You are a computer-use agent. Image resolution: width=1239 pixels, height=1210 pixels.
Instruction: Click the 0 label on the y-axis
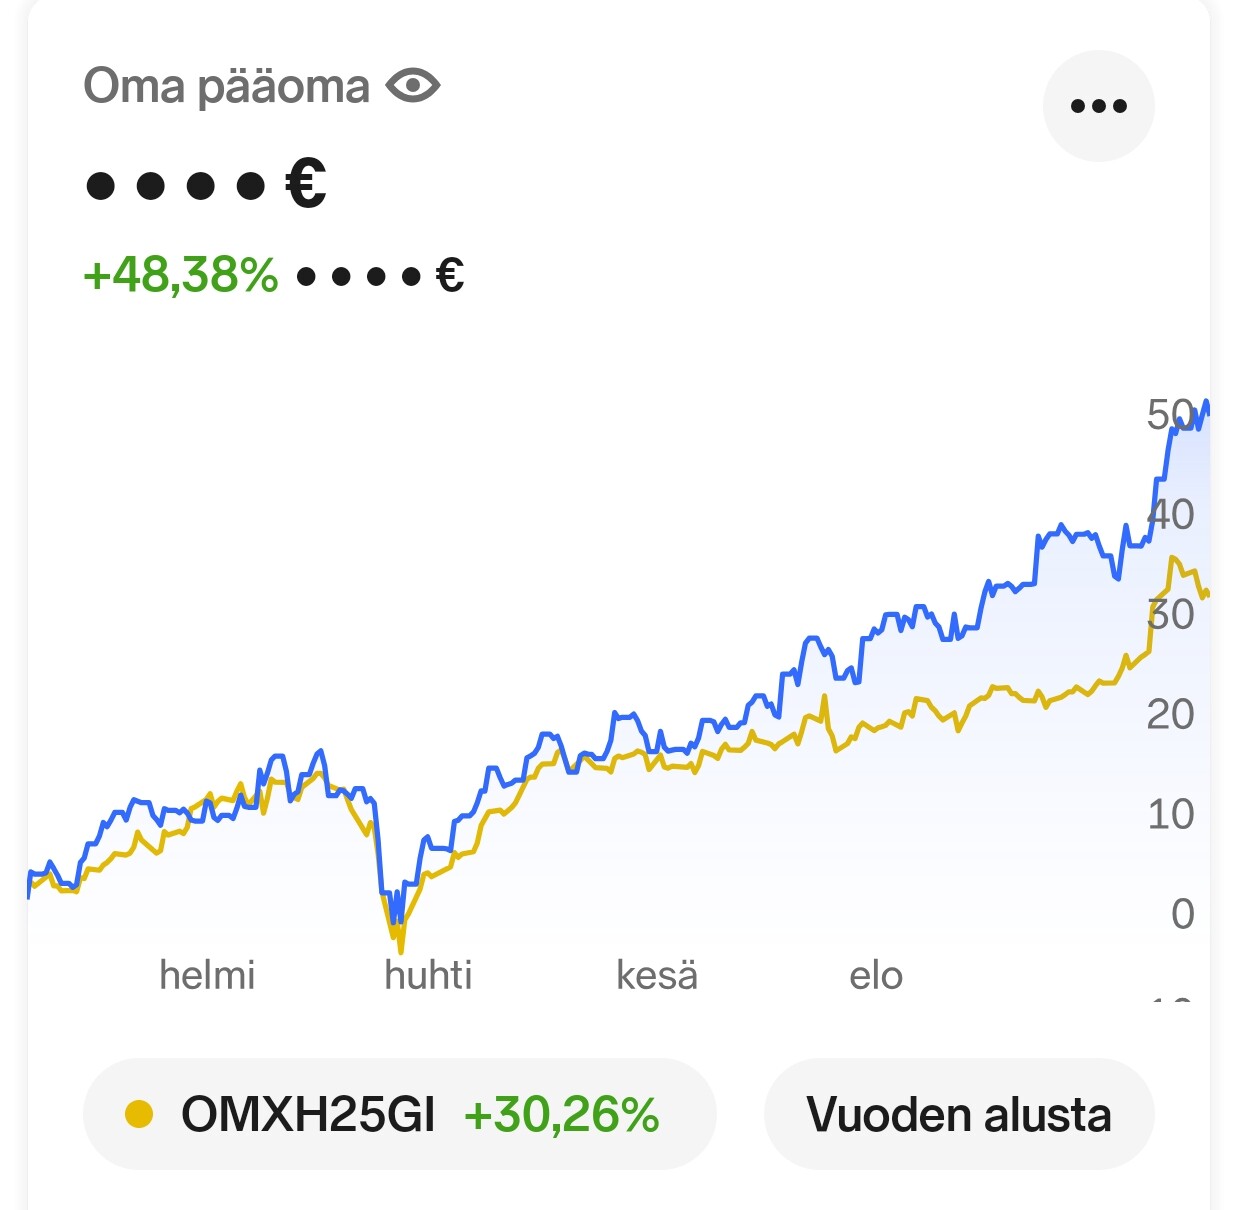pyautogui.click(x=1182, y=914)
